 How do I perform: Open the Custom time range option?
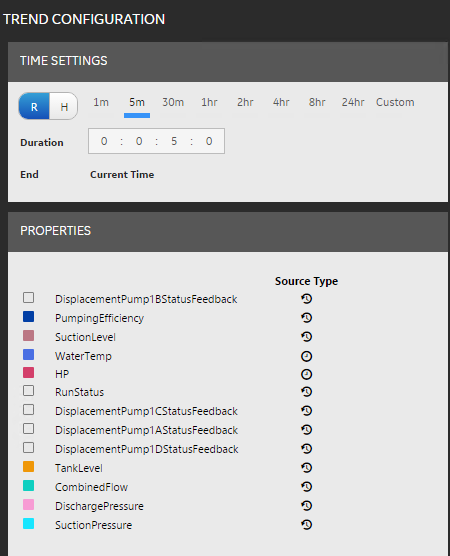click(x=395, y=102)
